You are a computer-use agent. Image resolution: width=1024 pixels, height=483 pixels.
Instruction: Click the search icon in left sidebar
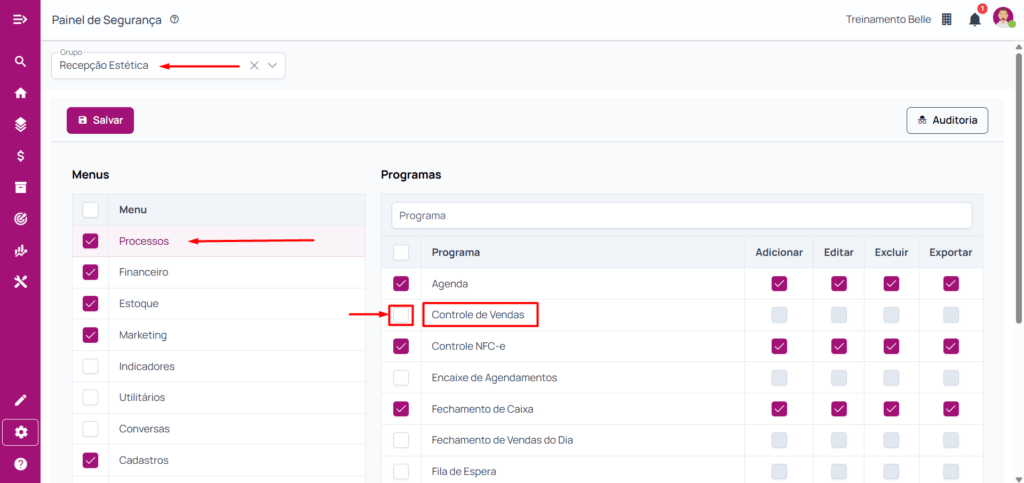(20, 61)
